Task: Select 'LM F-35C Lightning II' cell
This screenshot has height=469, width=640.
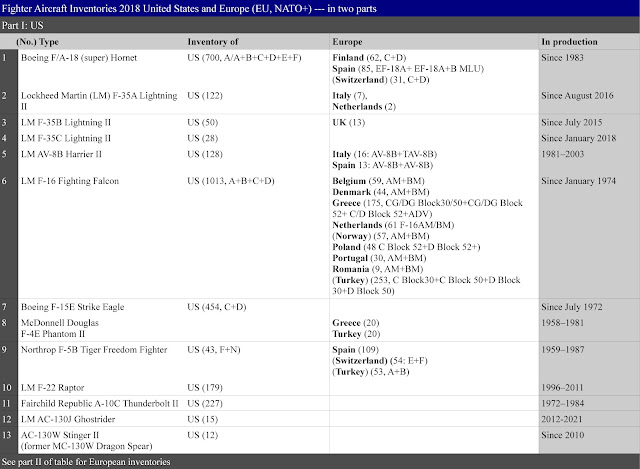Action: [x=66, y=138]
